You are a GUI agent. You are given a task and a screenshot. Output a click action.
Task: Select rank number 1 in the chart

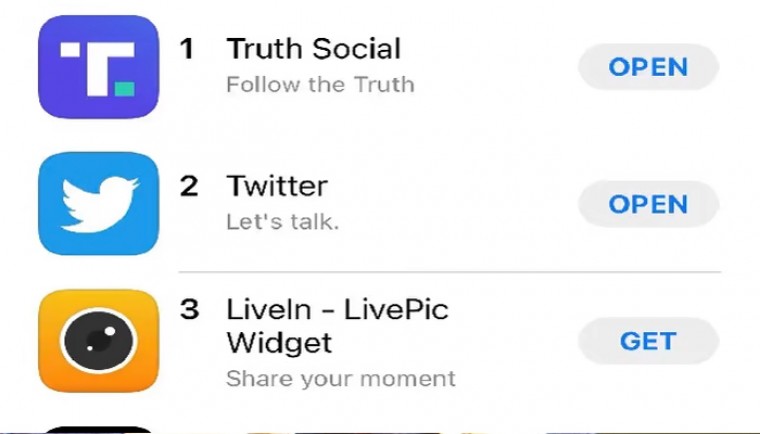tap(187, 49)
